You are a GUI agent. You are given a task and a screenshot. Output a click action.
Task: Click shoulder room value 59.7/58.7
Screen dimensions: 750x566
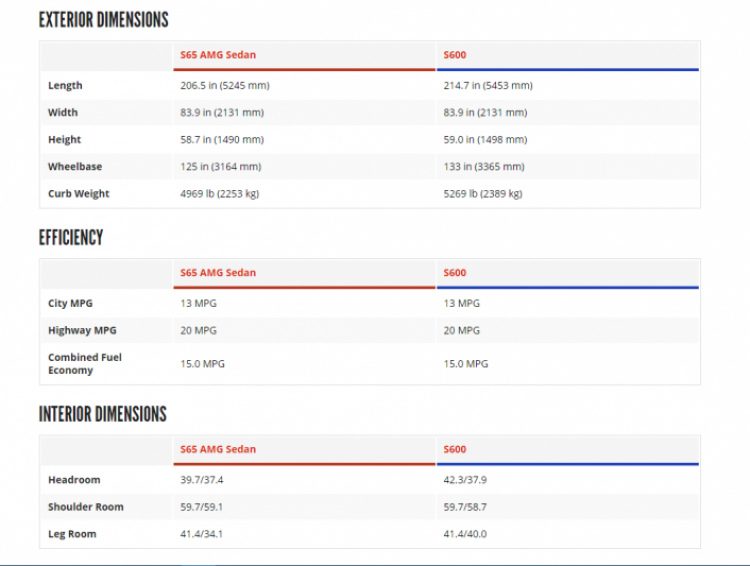point(465,507)
